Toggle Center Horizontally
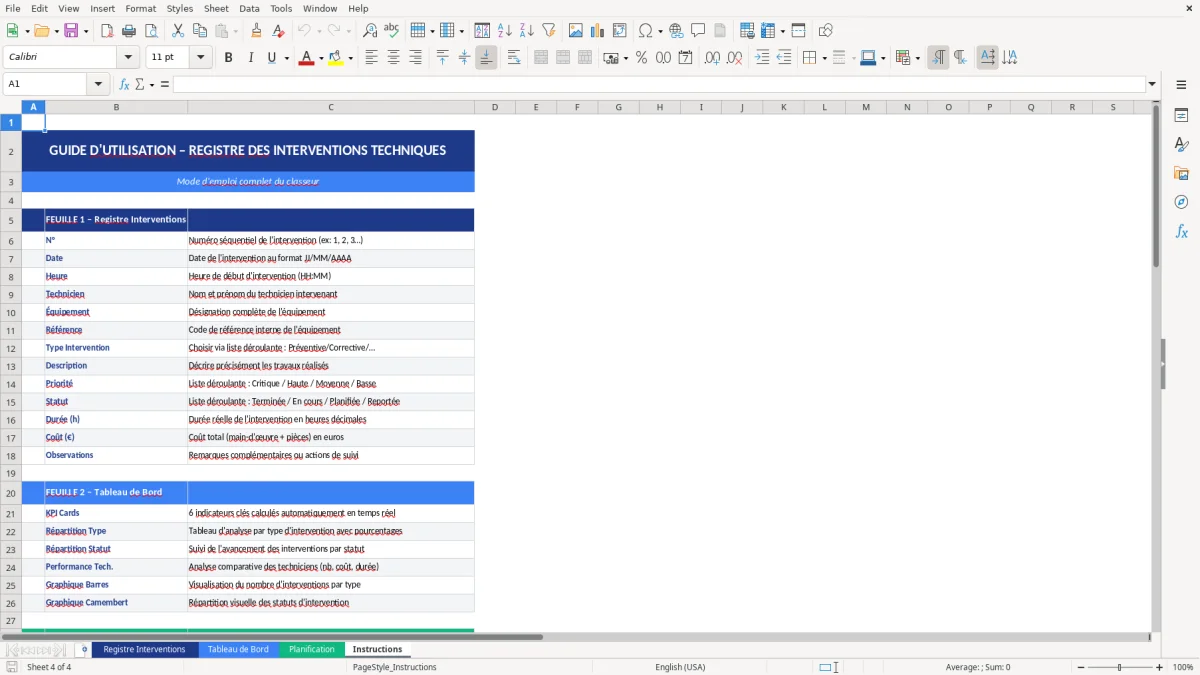 393,58
